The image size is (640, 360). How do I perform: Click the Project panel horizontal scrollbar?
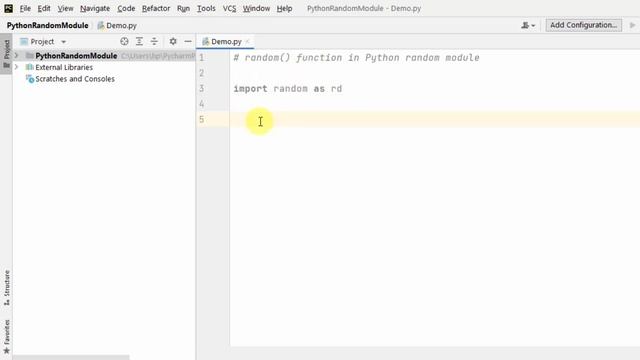pos(71,358)
